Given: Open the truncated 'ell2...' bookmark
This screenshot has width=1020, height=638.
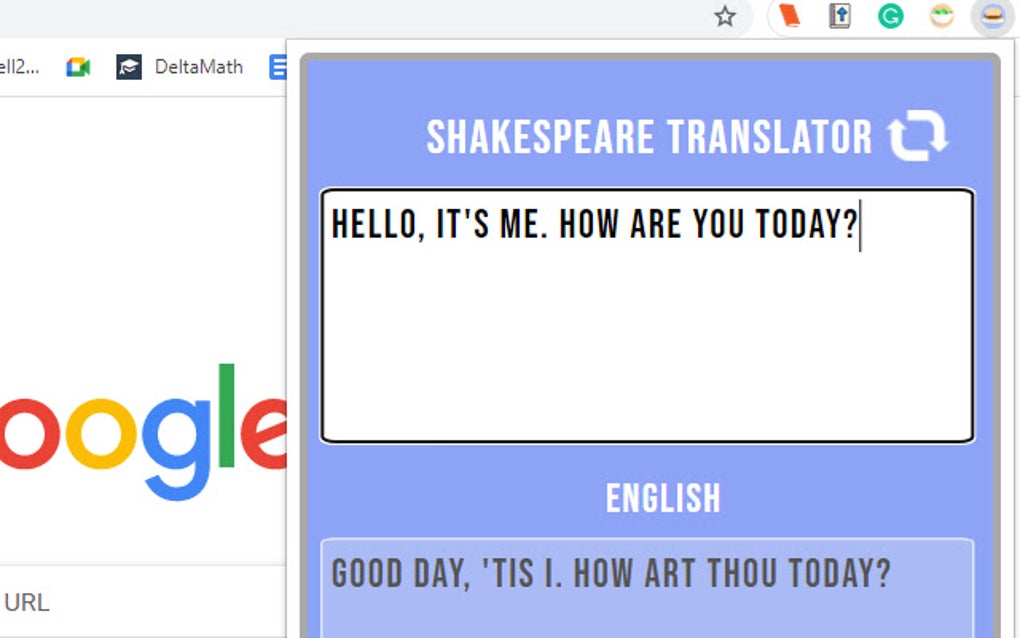Looking at the screenshot, I should coord(20,67).
